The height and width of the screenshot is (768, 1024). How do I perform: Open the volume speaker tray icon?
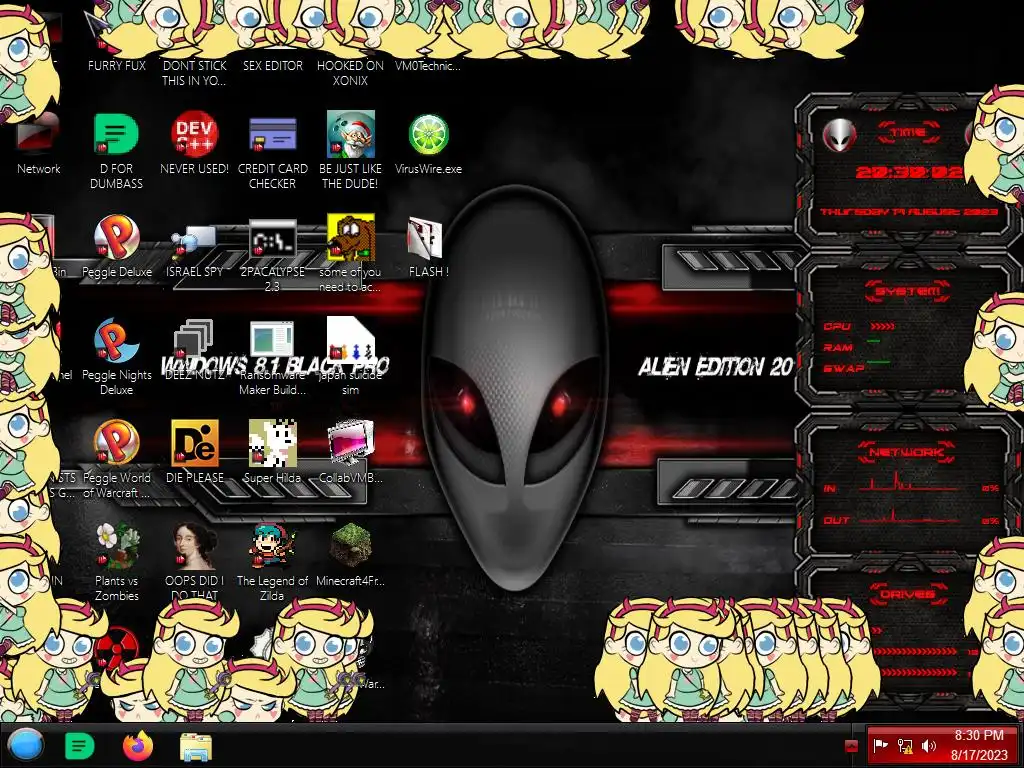(928, 746)
